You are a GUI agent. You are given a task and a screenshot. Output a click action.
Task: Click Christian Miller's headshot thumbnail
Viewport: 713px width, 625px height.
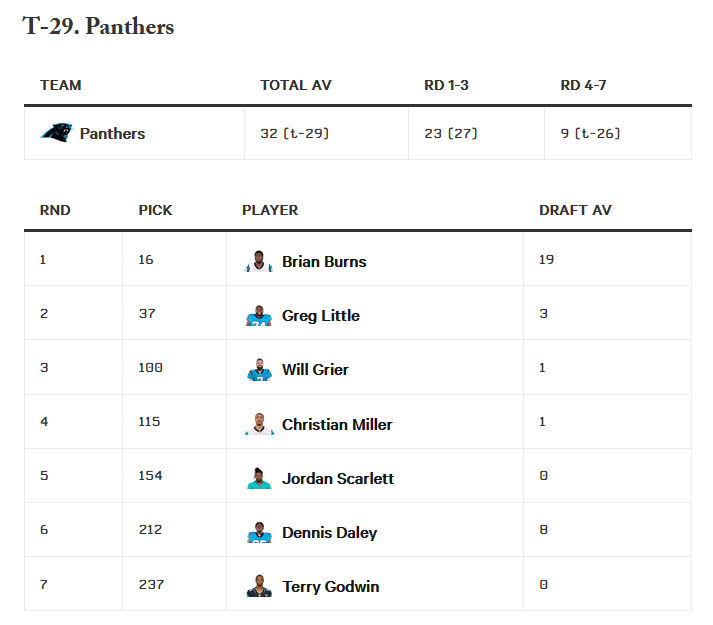259,424
